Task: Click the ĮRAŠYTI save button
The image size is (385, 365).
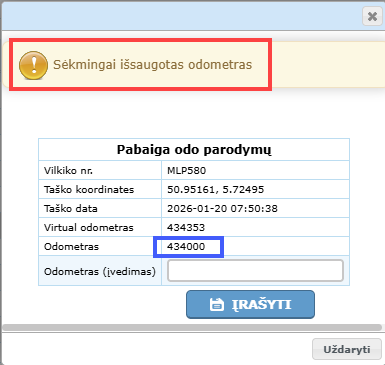Action: [250, 304]
